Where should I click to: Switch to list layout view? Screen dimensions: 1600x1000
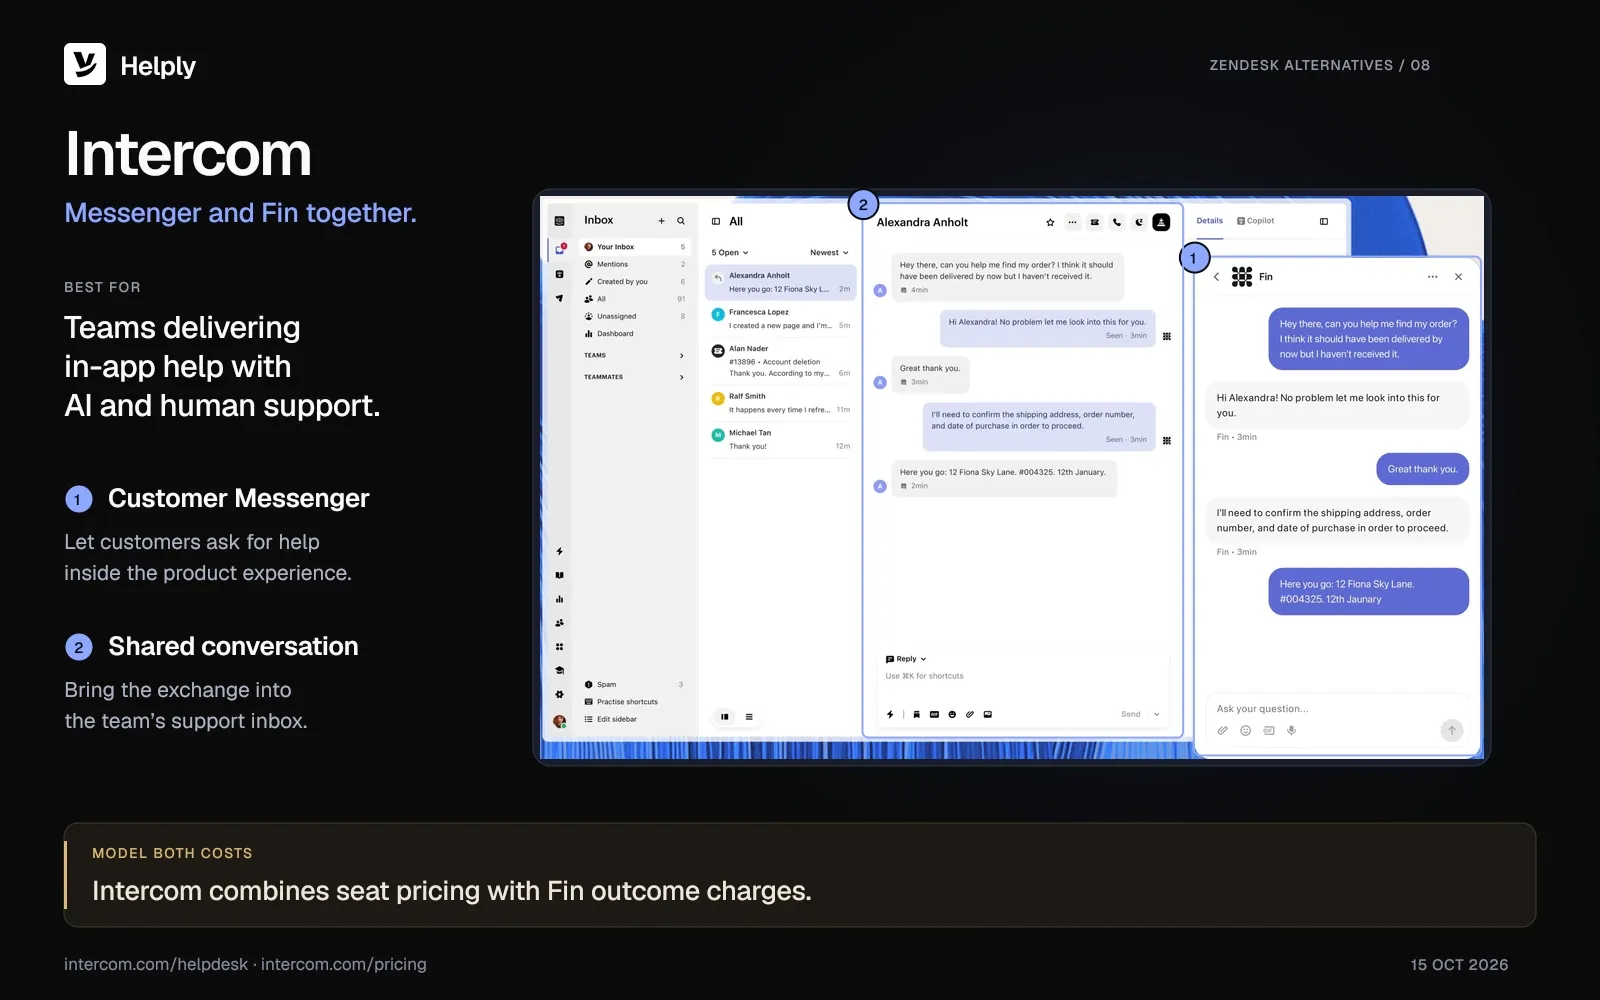(749, 716)
